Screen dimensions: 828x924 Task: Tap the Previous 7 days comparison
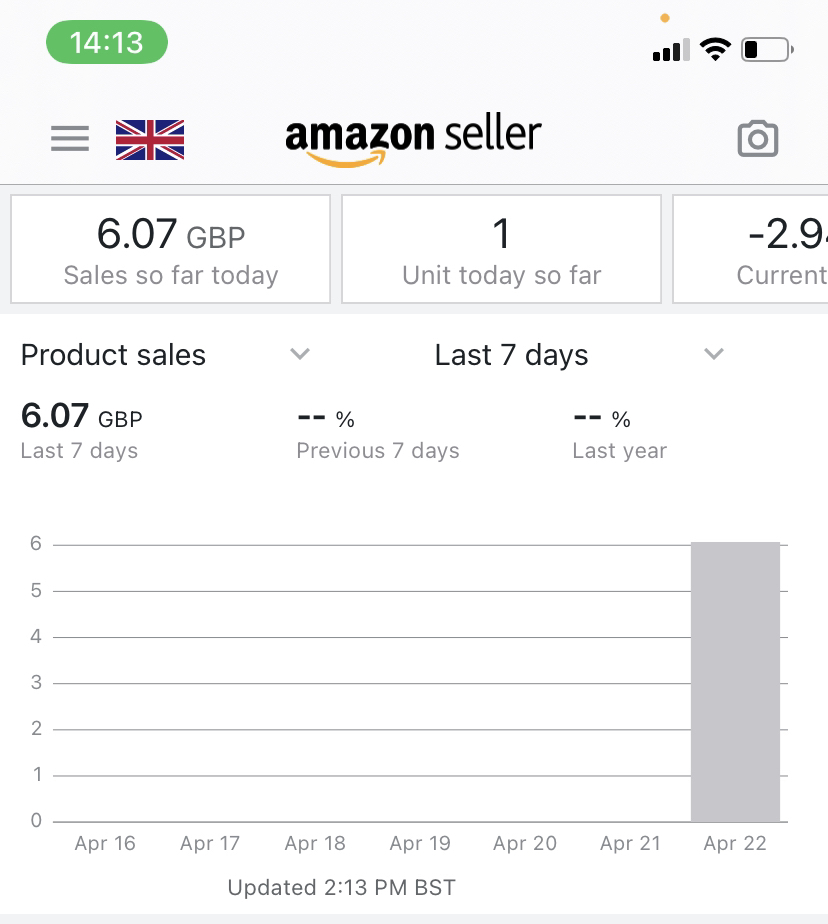(377, 434)
